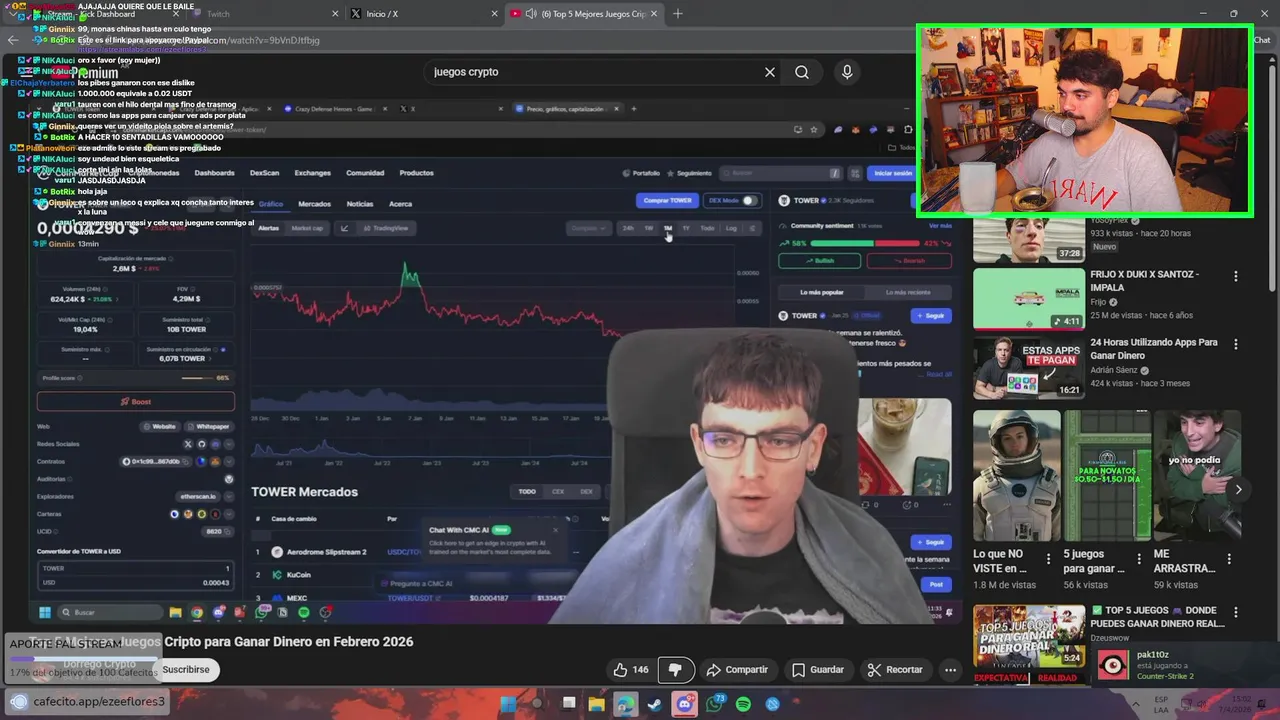Screen dimensions: 1280x720
Task: Filter TOWER markets by DEX
Action: click(586, 491)
